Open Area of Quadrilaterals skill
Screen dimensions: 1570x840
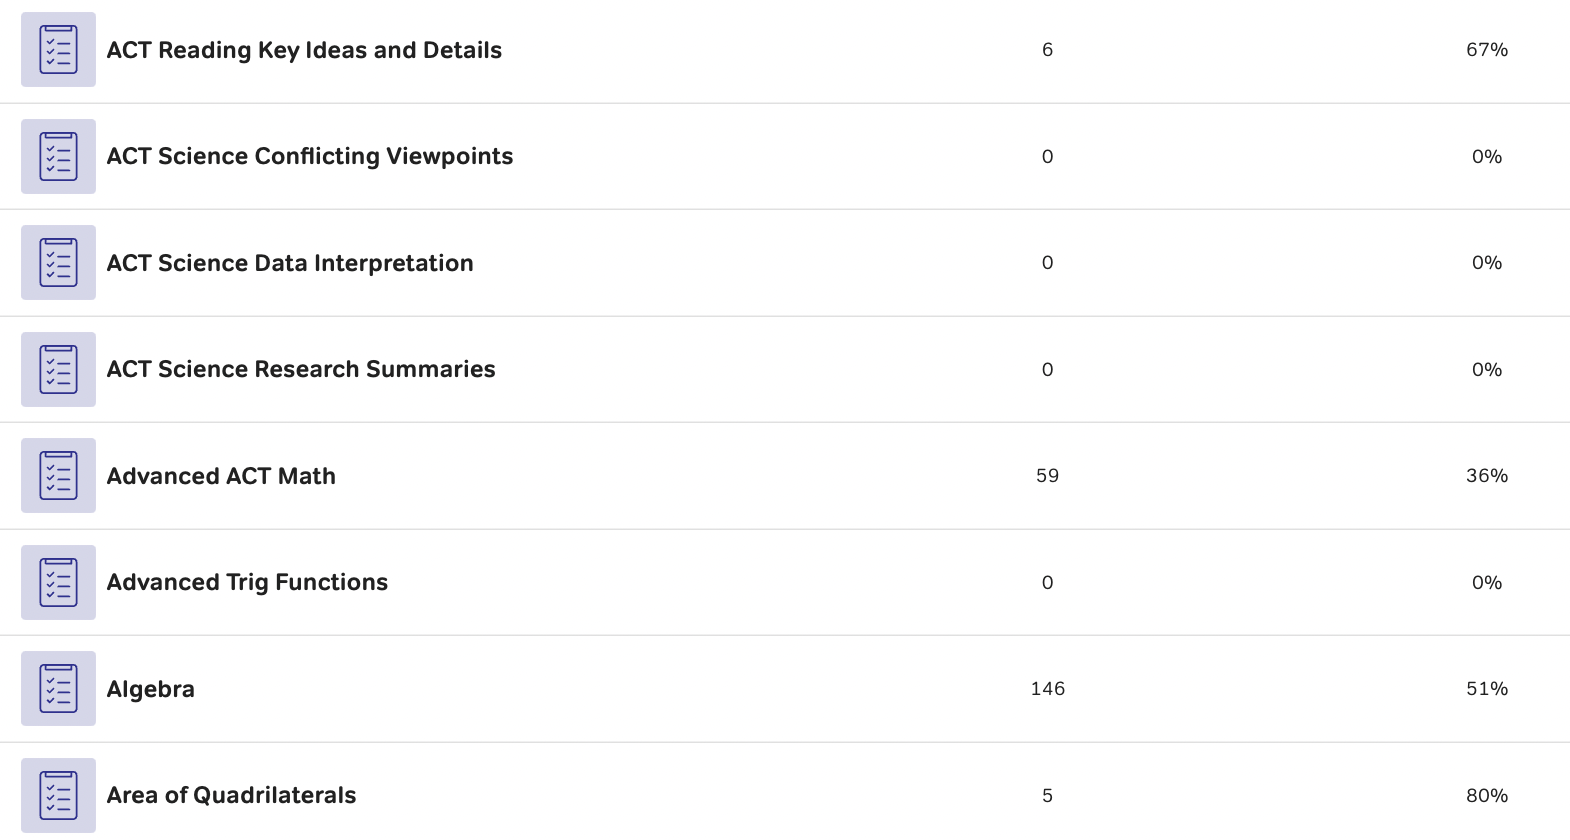pos(231,795)
